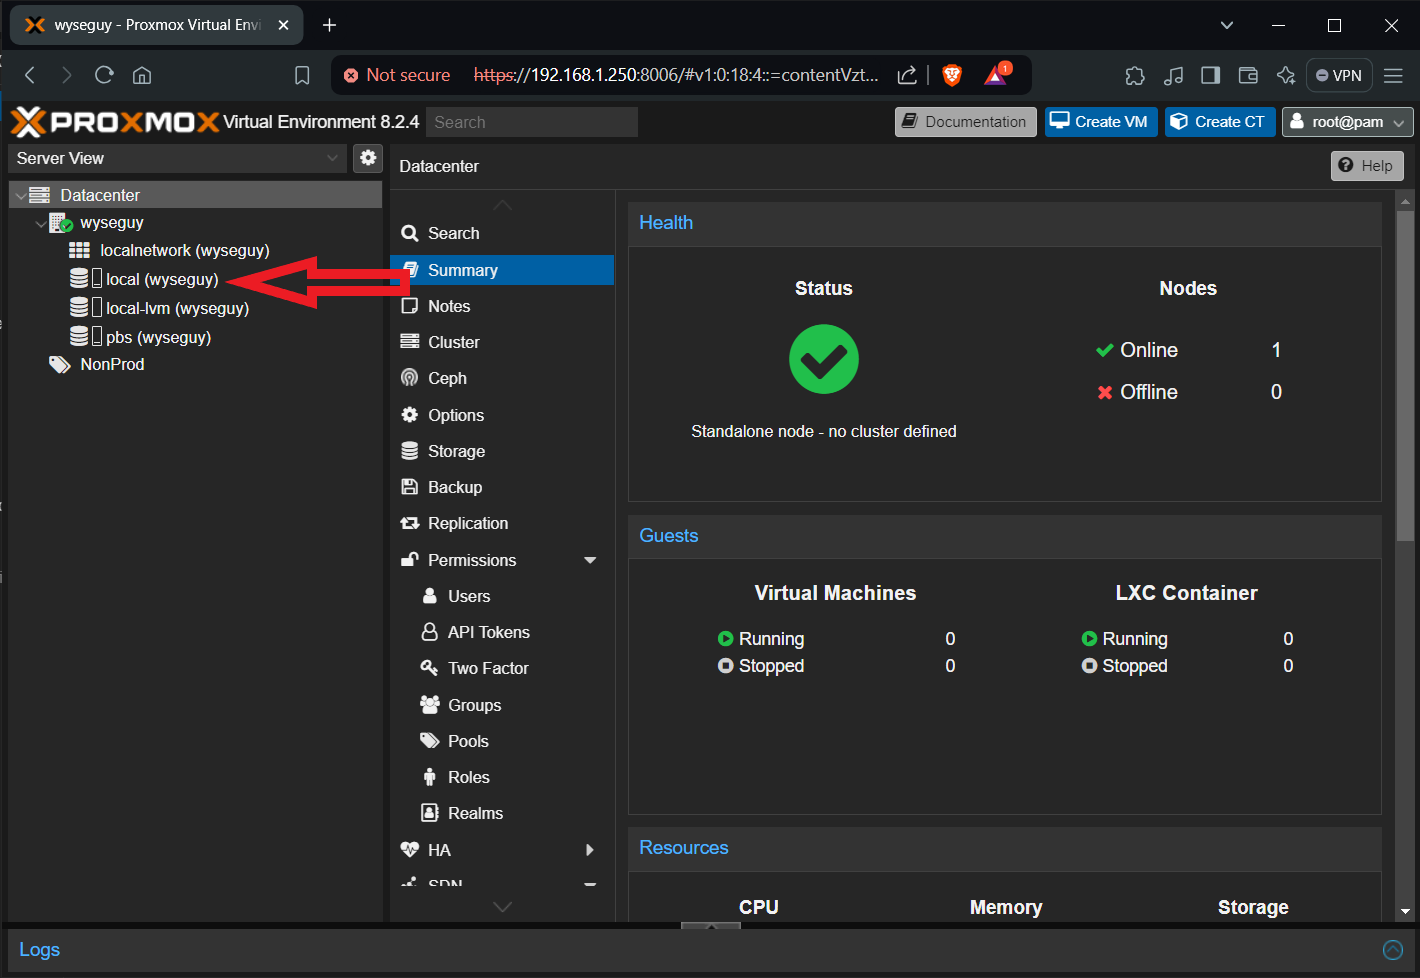This screenshot has width=1420, height=978.
Task: Open the Brave Rewards triangle icon
Action: 997,74
